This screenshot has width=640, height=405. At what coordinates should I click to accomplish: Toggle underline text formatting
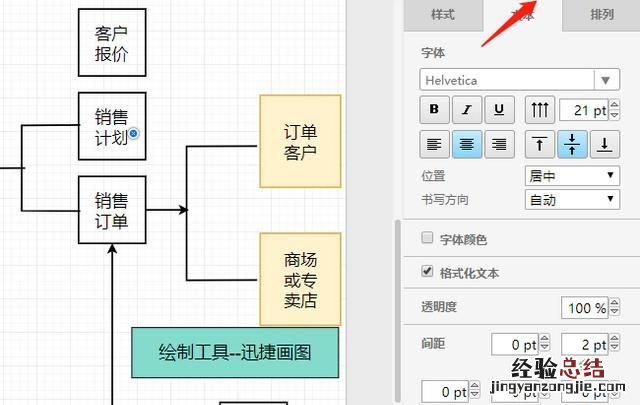[499, 109]
